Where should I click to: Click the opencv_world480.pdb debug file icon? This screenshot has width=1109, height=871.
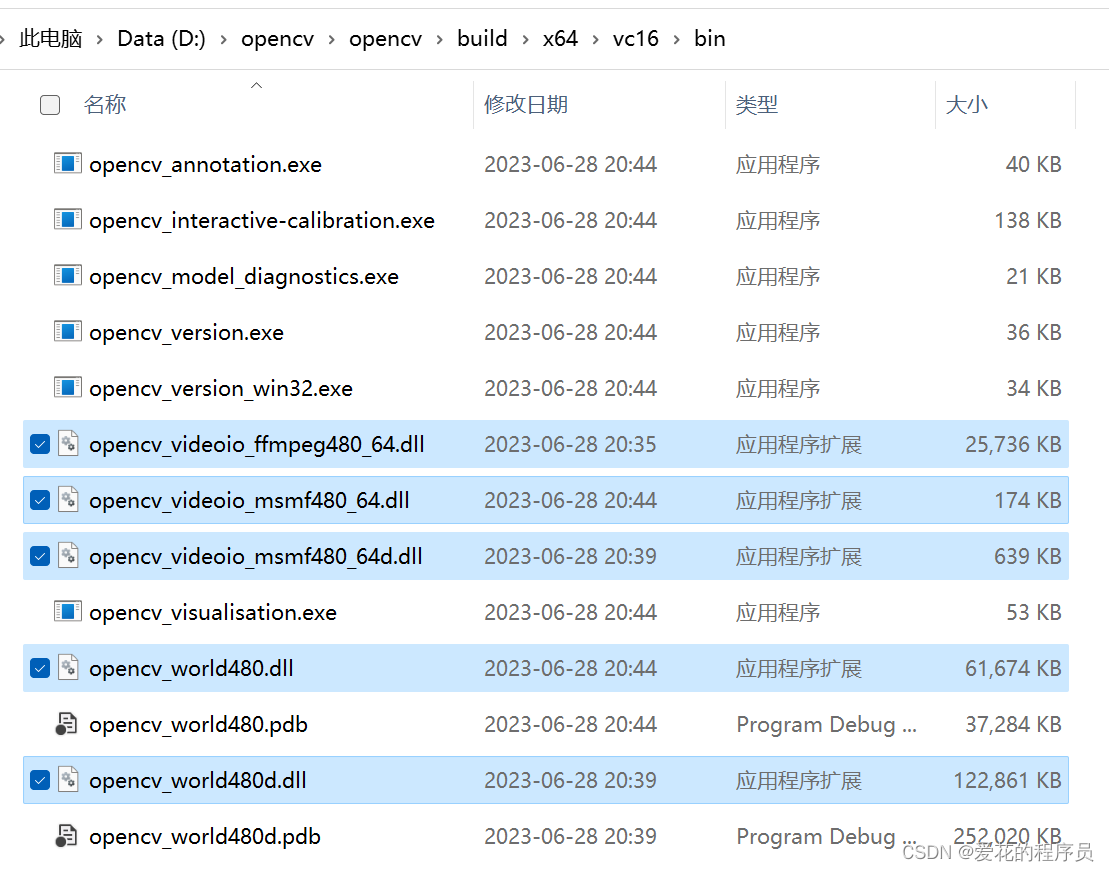tap(66, 723)
